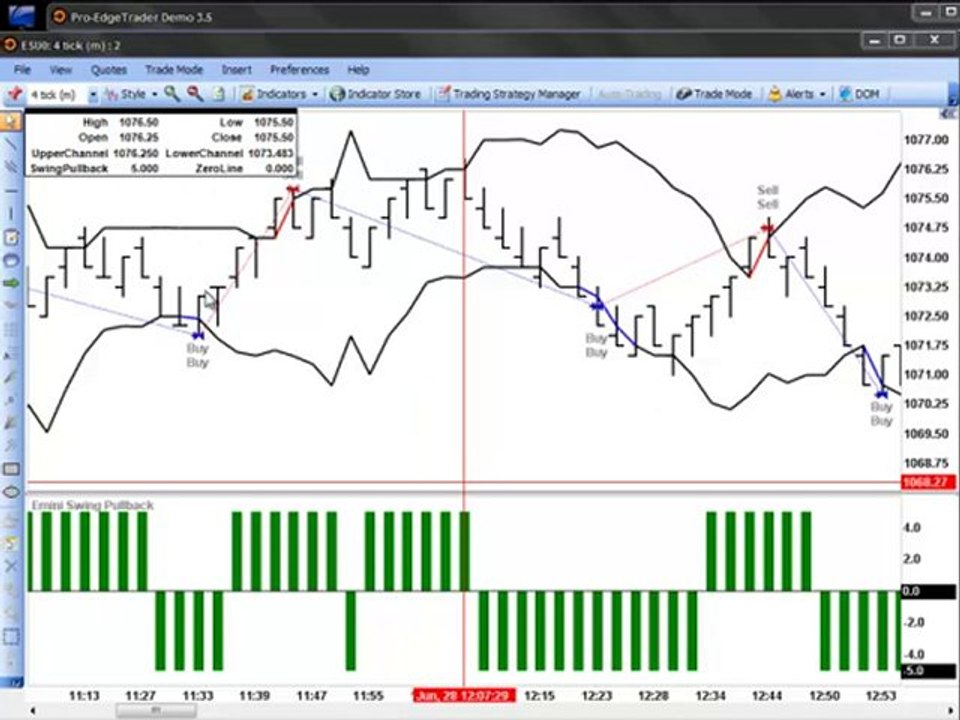Open the Help menu
The height and width of the screenshot is (720, 960).
tap(358, 69)
